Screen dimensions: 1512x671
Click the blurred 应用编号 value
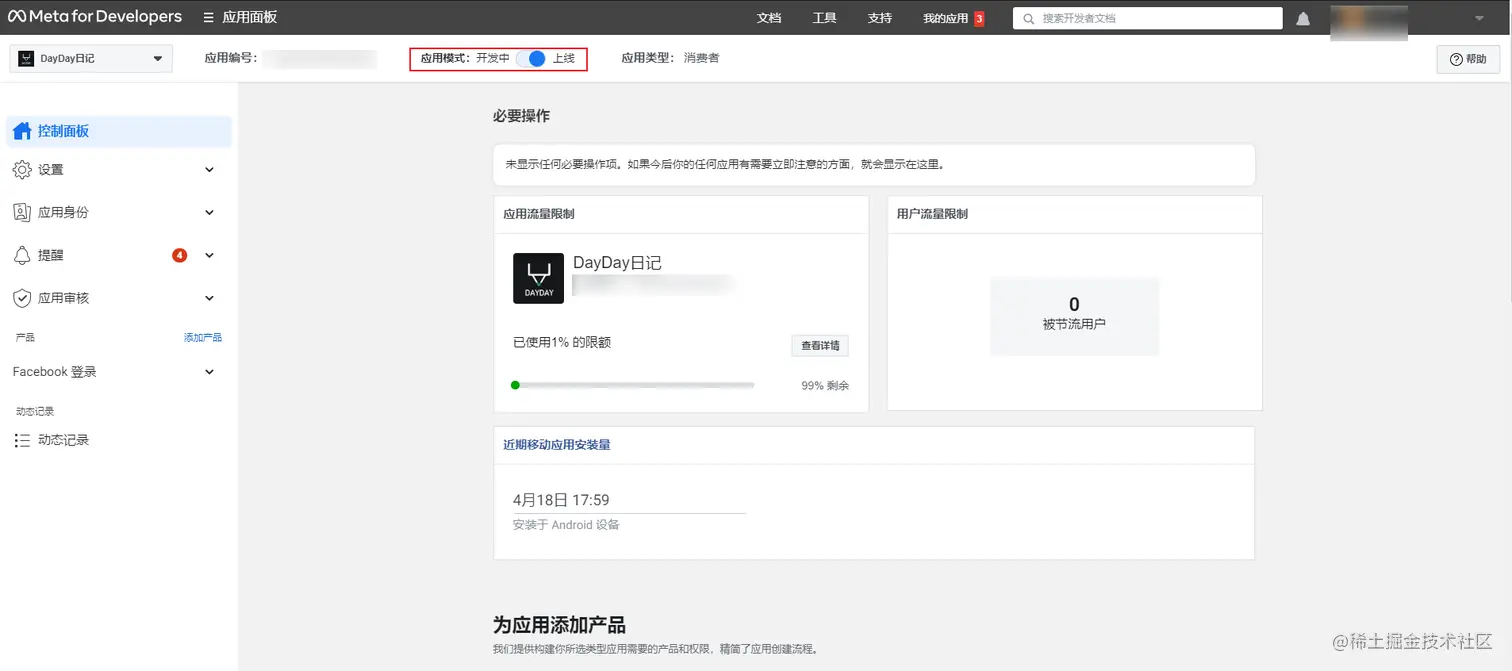(320, 59)
